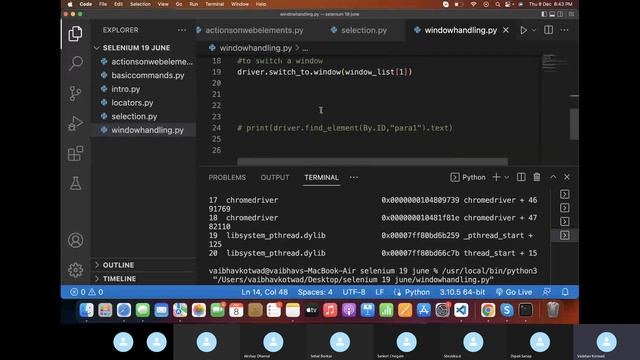Toggle the primary sidebar layout icon

coord(544,14)
